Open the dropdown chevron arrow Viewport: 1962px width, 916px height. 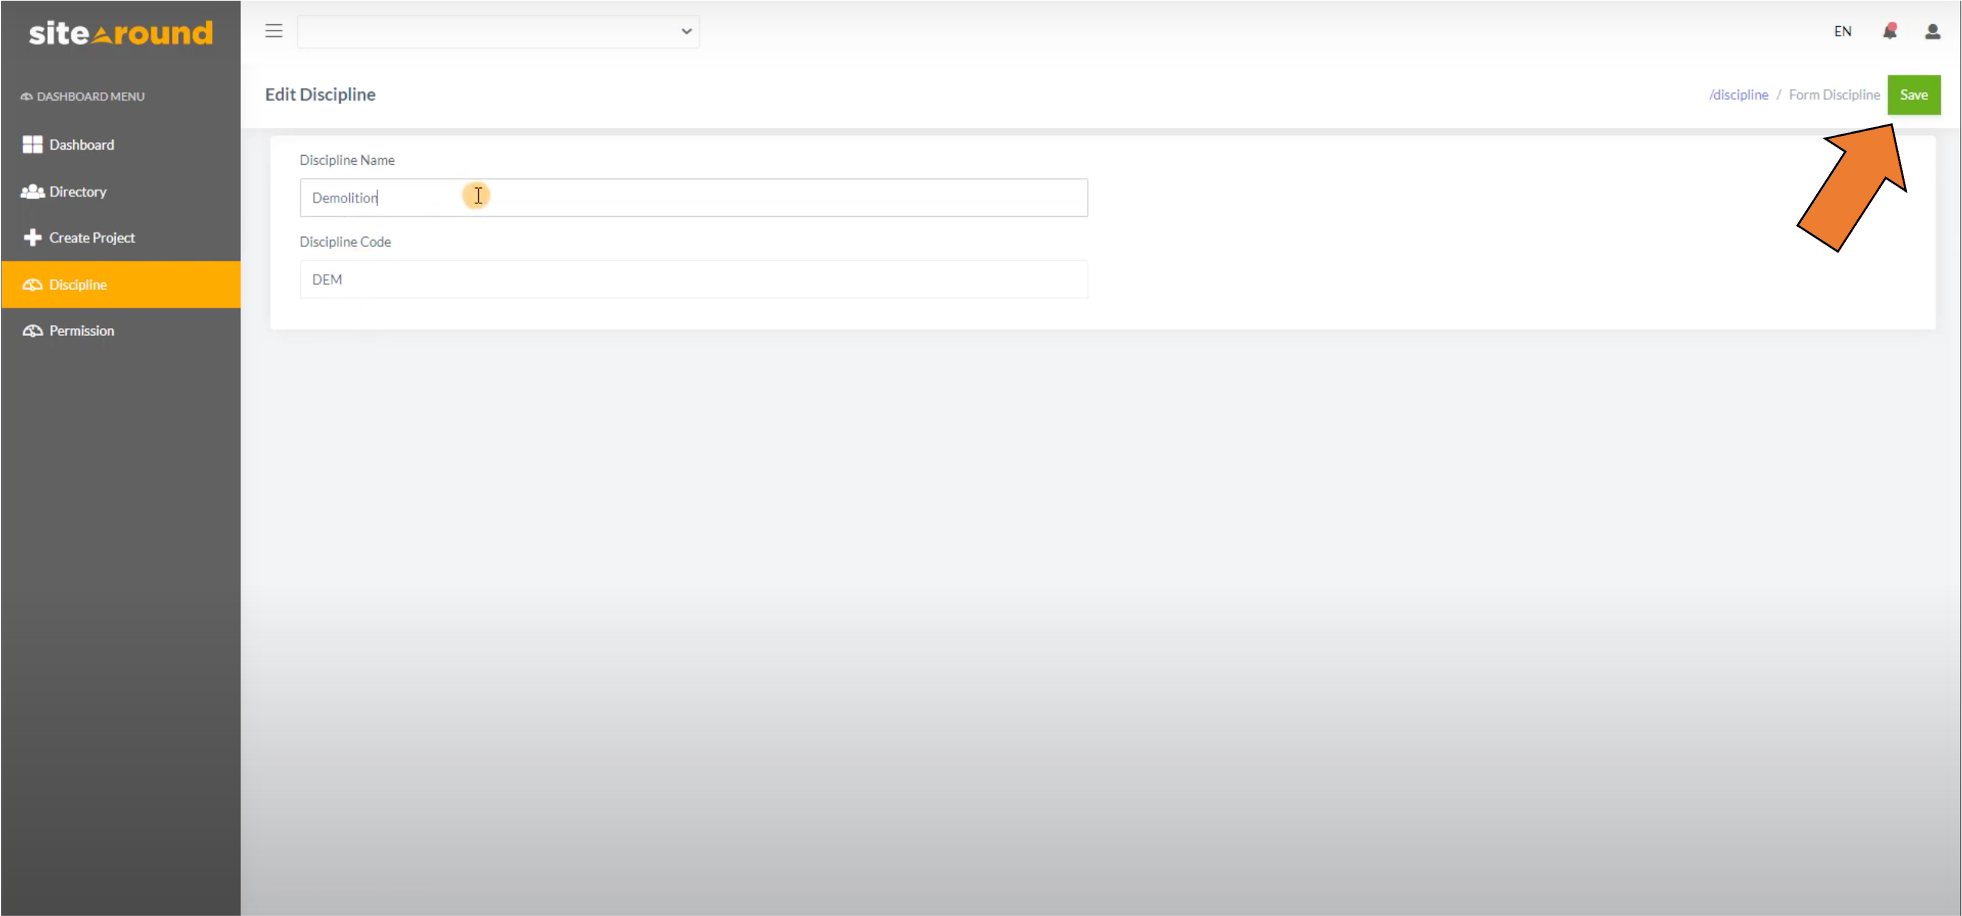point(686,31)
